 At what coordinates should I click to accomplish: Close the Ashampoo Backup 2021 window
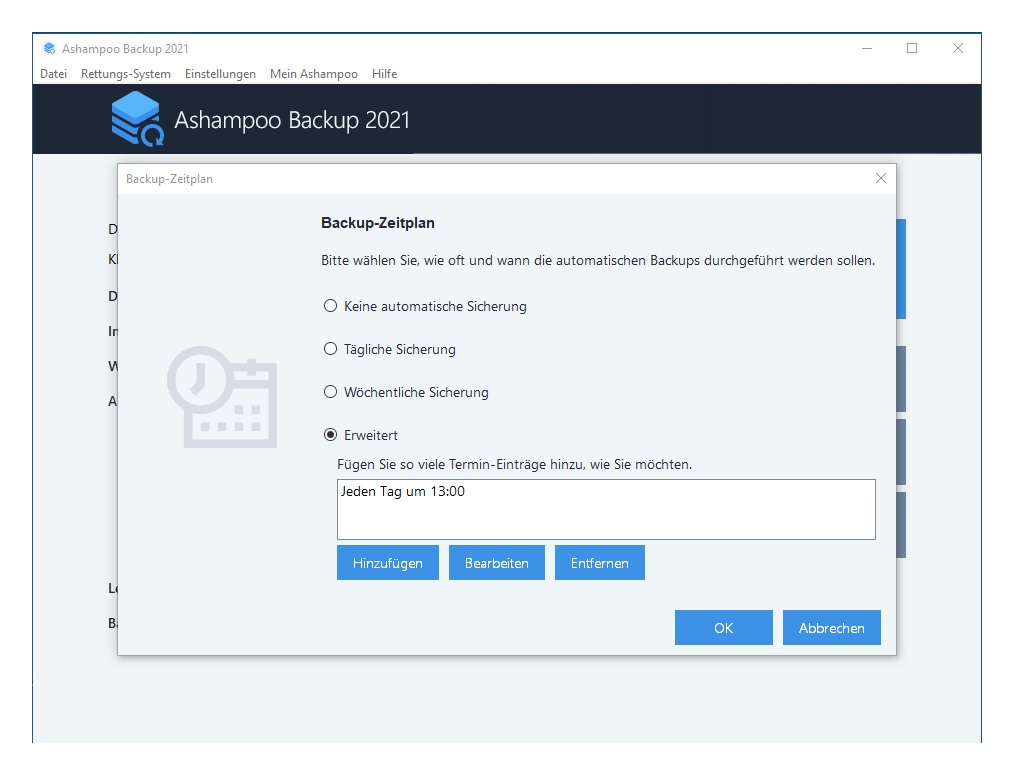tap(958, 49)
